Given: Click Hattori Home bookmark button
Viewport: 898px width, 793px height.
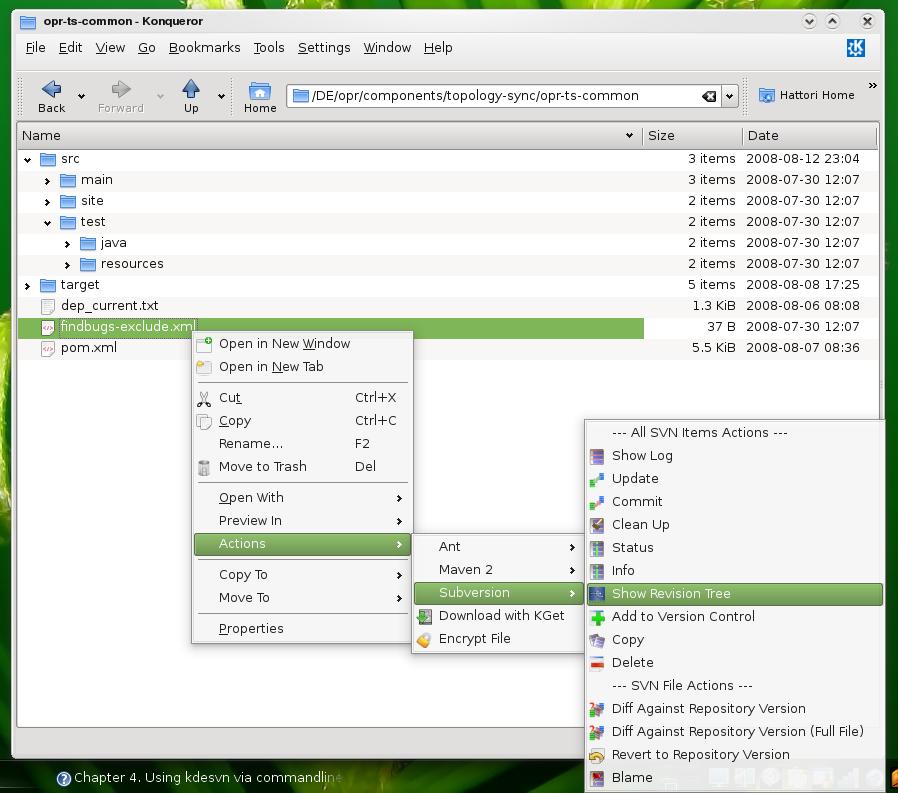Looking at the screenshot, I should click(806, 95).
